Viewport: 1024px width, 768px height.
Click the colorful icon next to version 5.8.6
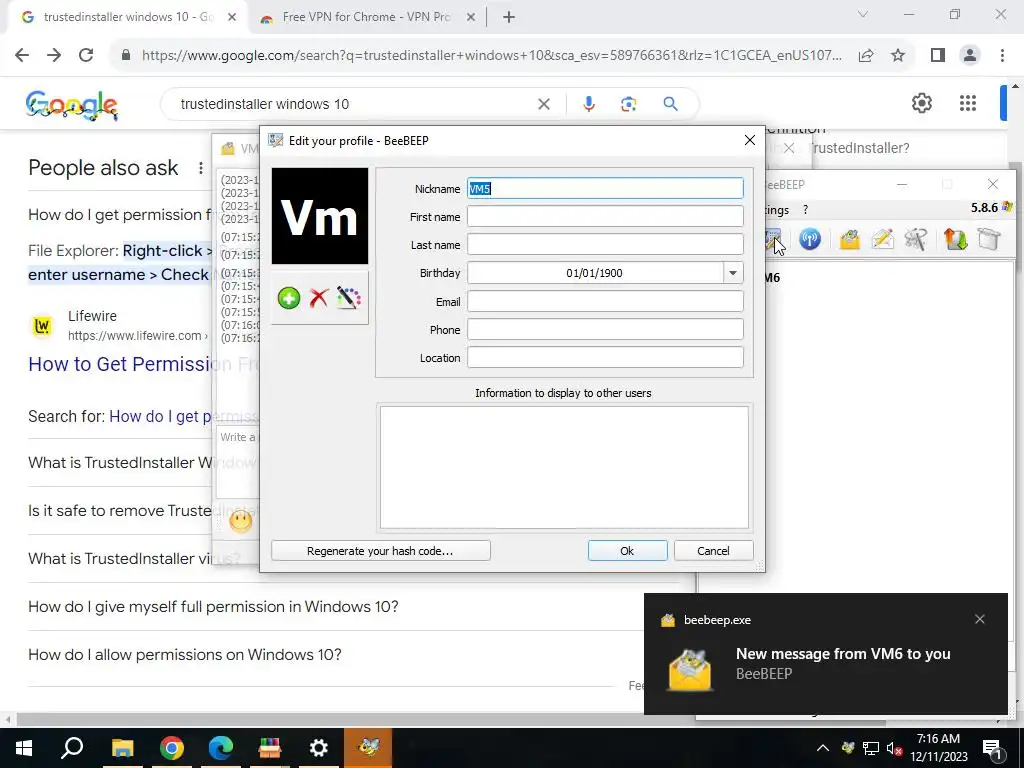click(x=1007, y=207)
